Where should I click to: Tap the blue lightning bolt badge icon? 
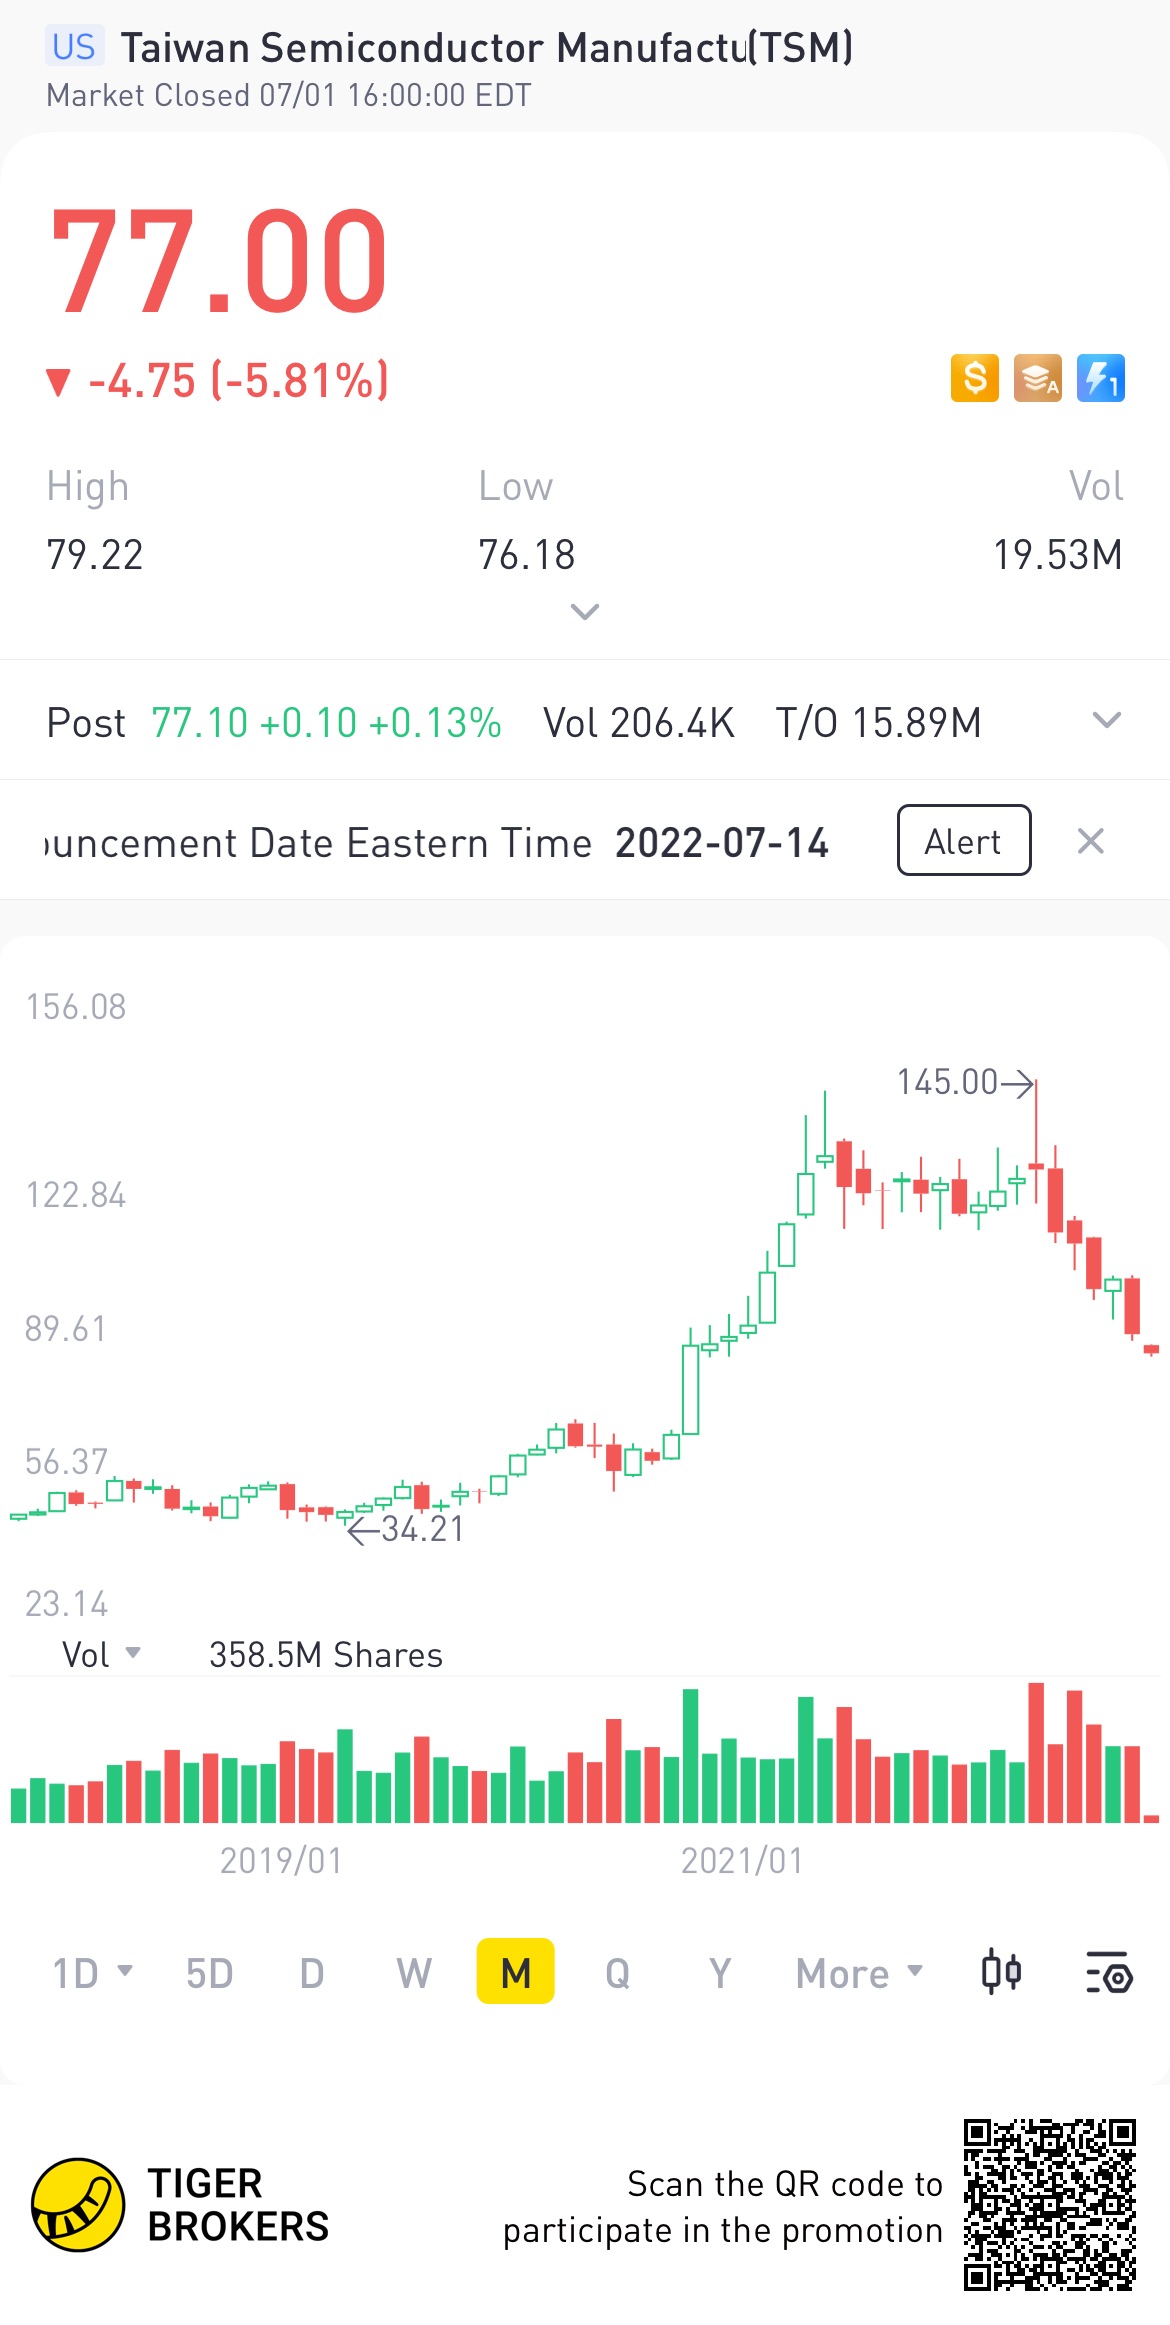pos(1100,379)
